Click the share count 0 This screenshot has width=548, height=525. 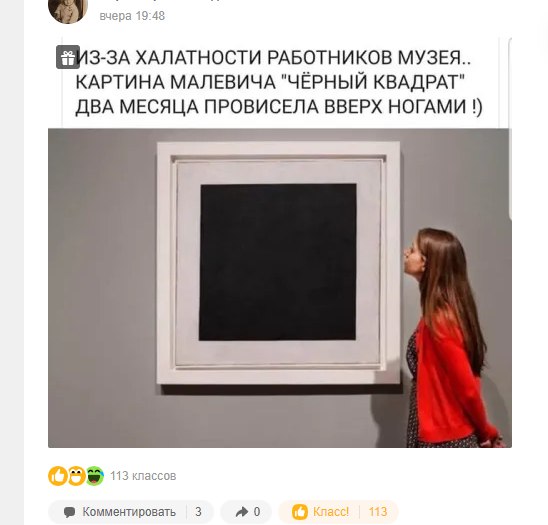pyautogui.click(x=257, y=512)
